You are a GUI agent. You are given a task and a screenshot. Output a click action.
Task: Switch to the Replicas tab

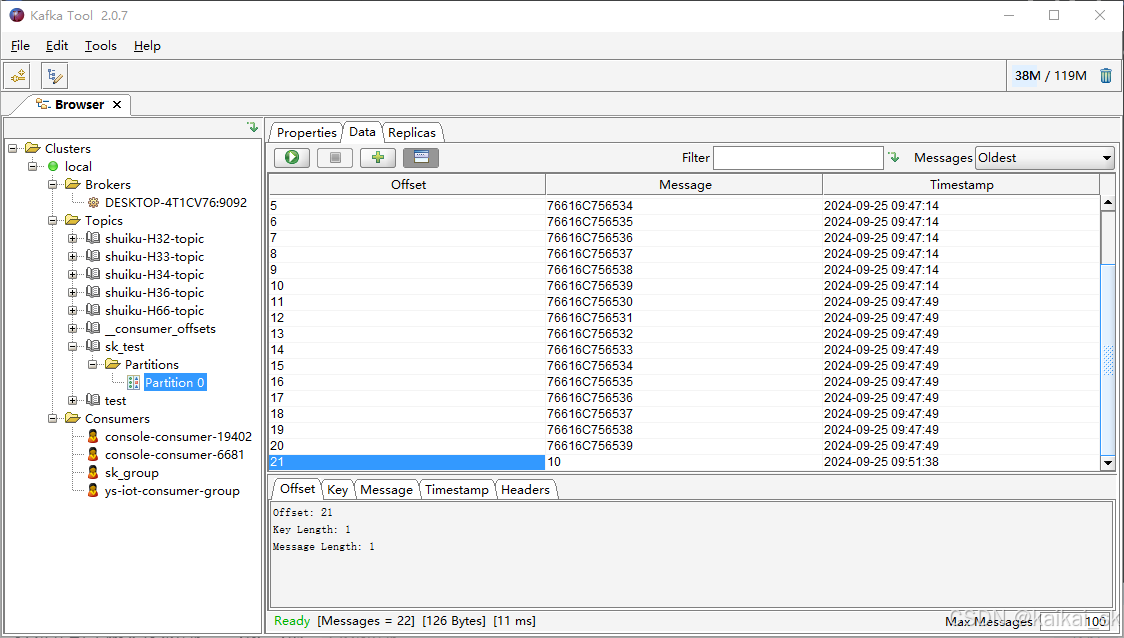click(412, 133)
